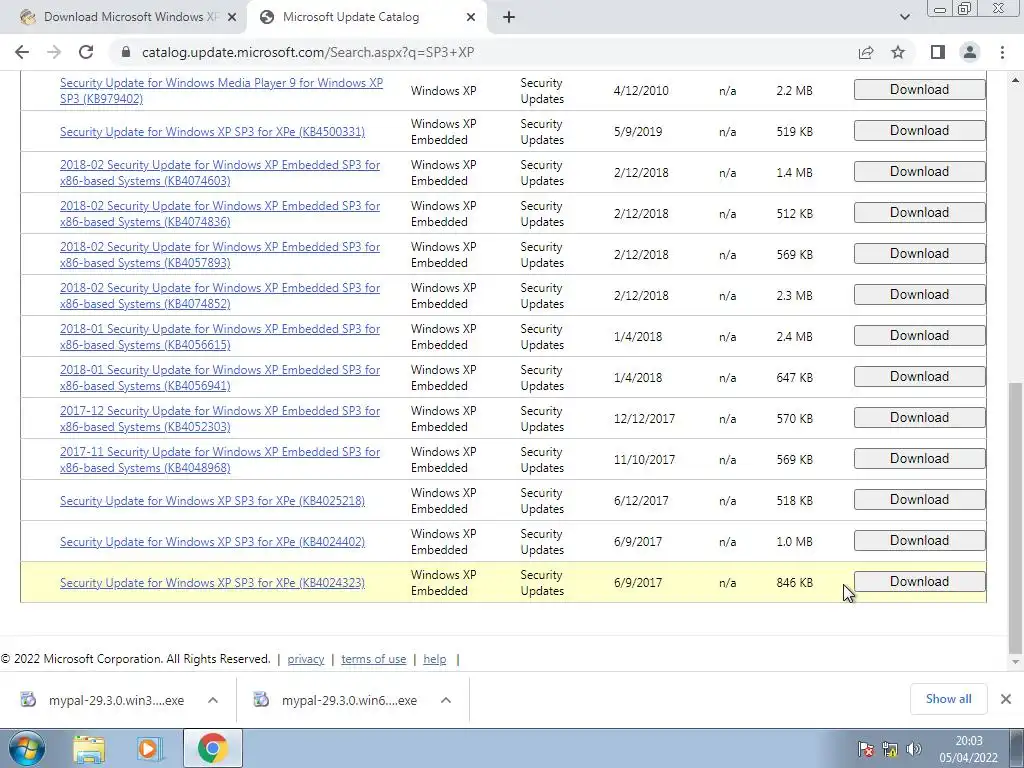Viewport: 1024px width, 768px height.
Task: Open KB4052303 update link
Action: click(x=220, y=419)
